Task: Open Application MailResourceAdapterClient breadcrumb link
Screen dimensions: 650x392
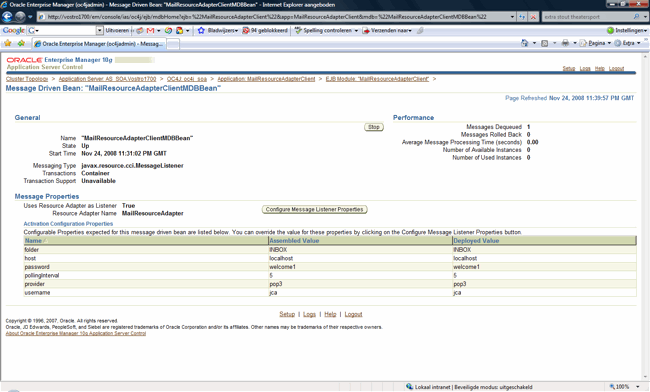Action: 266,79
